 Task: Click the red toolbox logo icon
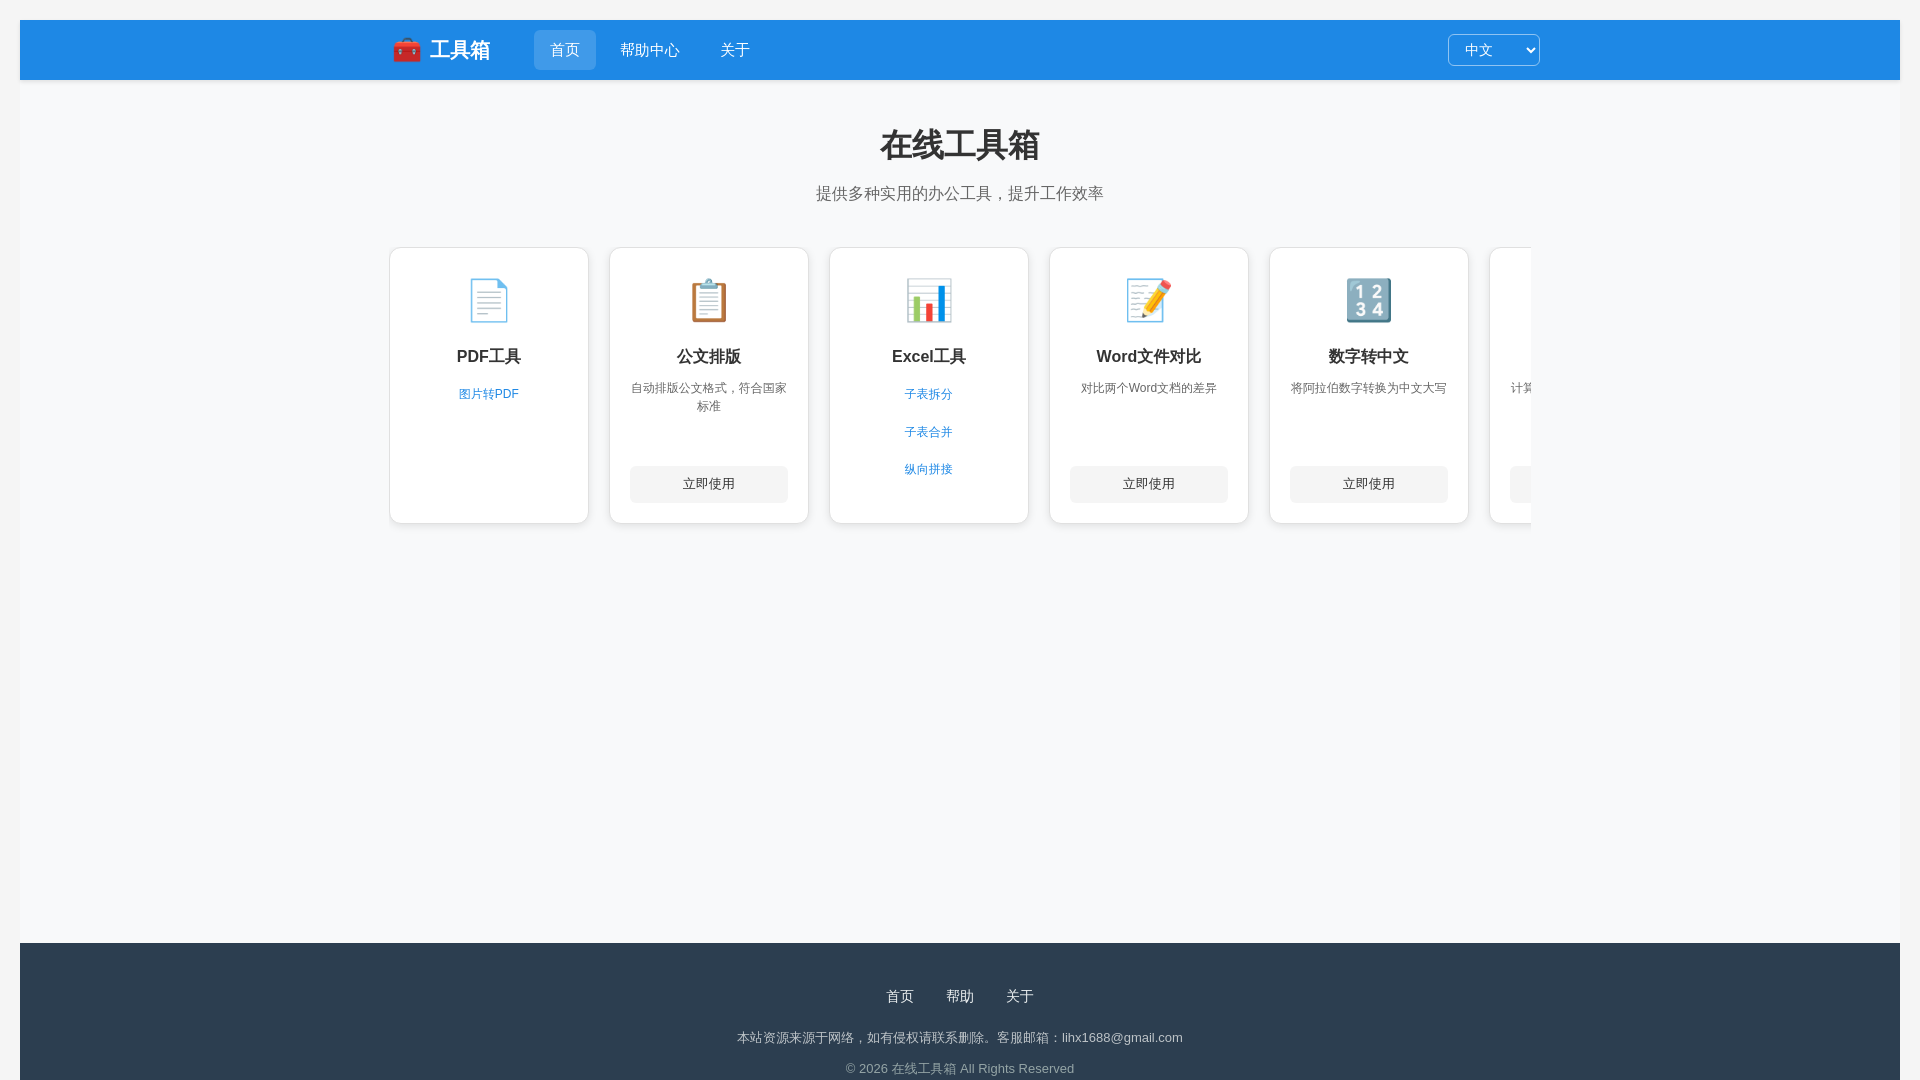407,50
